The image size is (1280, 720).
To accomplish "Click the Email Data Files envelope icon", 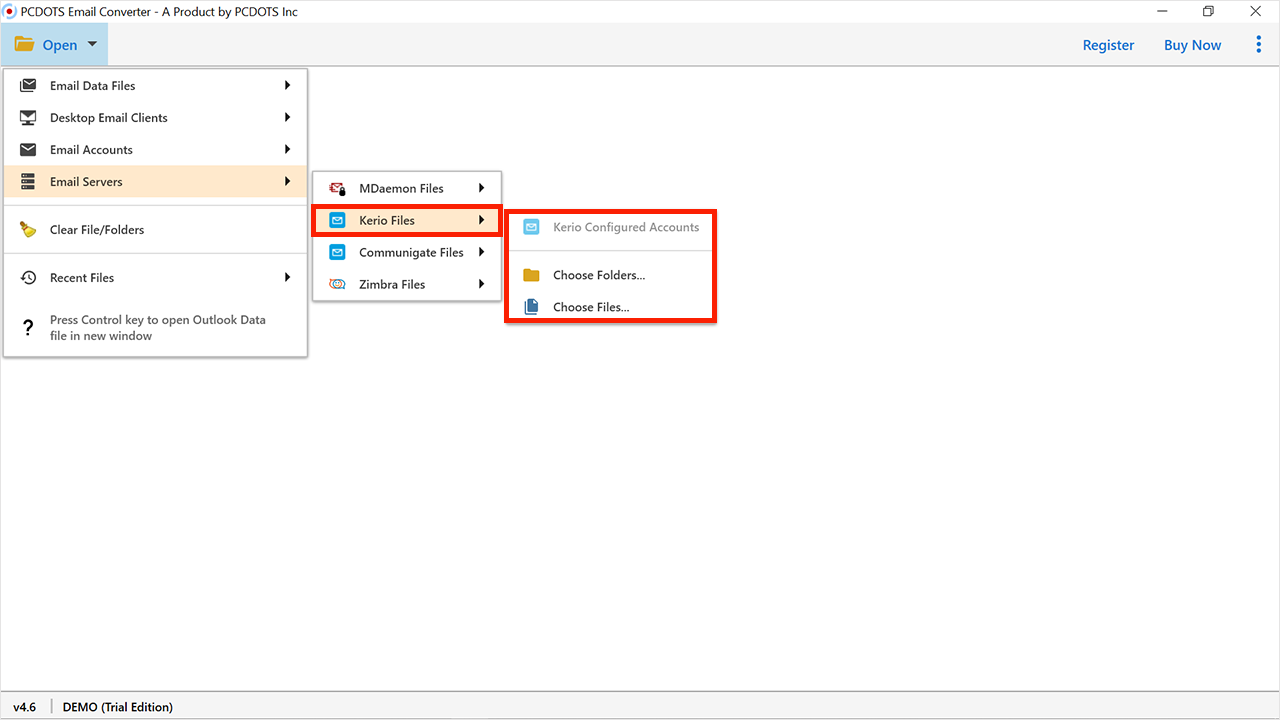I will (x=28, y=85).
